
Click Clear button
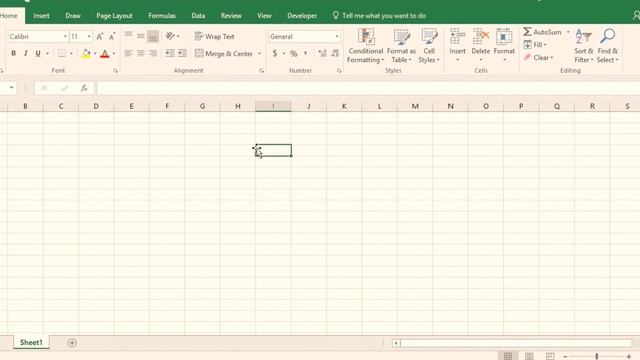tap(538, 58)
